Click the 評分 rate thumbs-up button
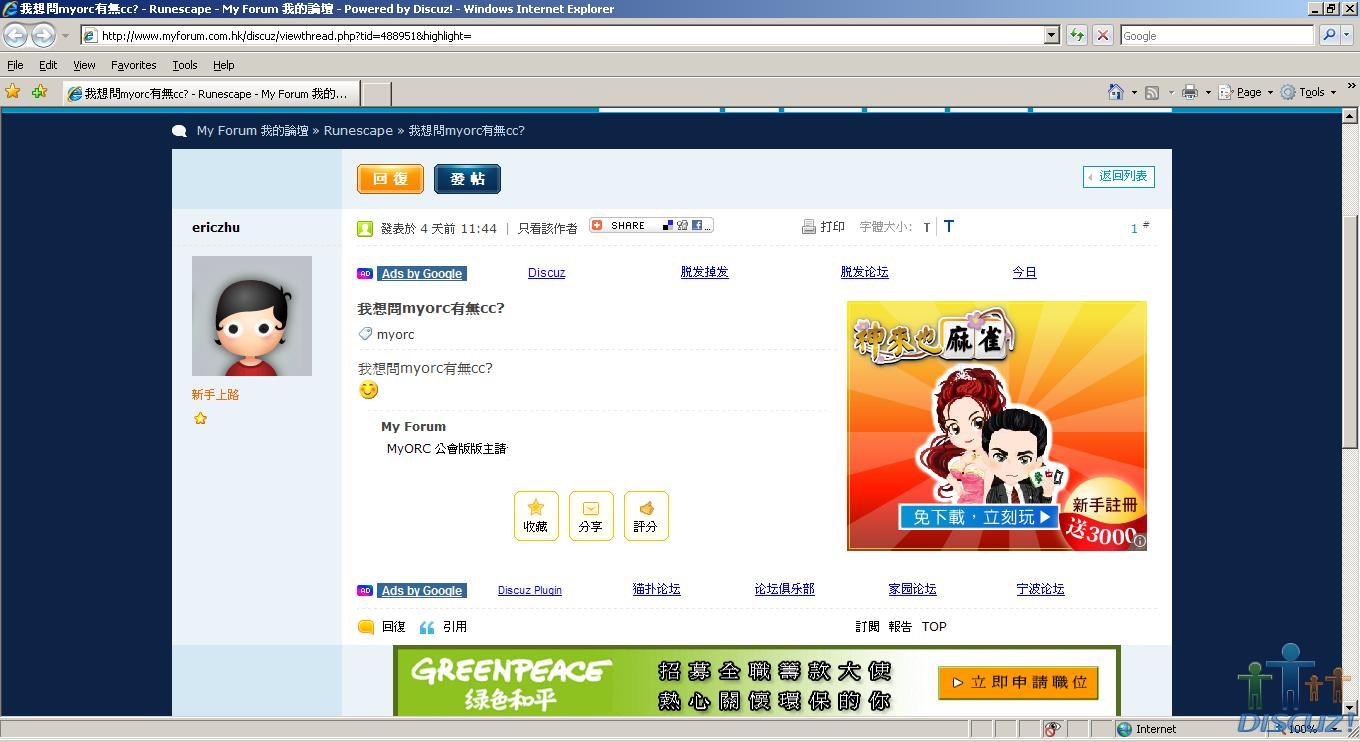This screenshot has height=742, width=1360. click(x=646, y=516)
